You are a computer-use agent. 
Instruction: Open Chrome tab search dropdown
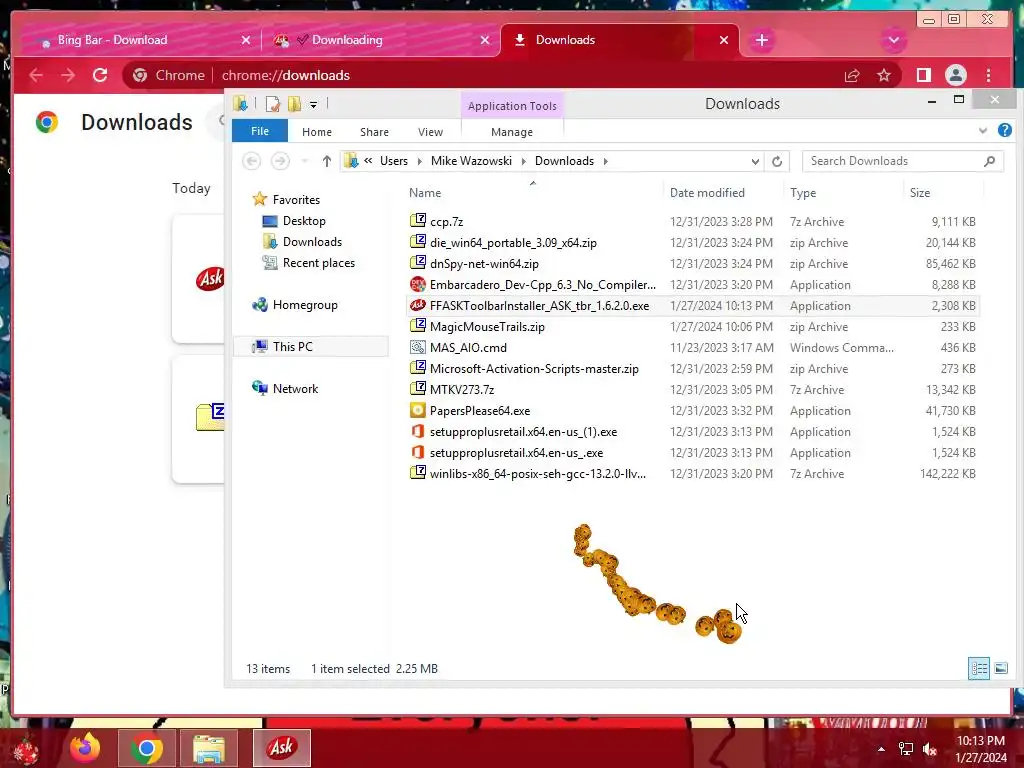coord(894,40)
